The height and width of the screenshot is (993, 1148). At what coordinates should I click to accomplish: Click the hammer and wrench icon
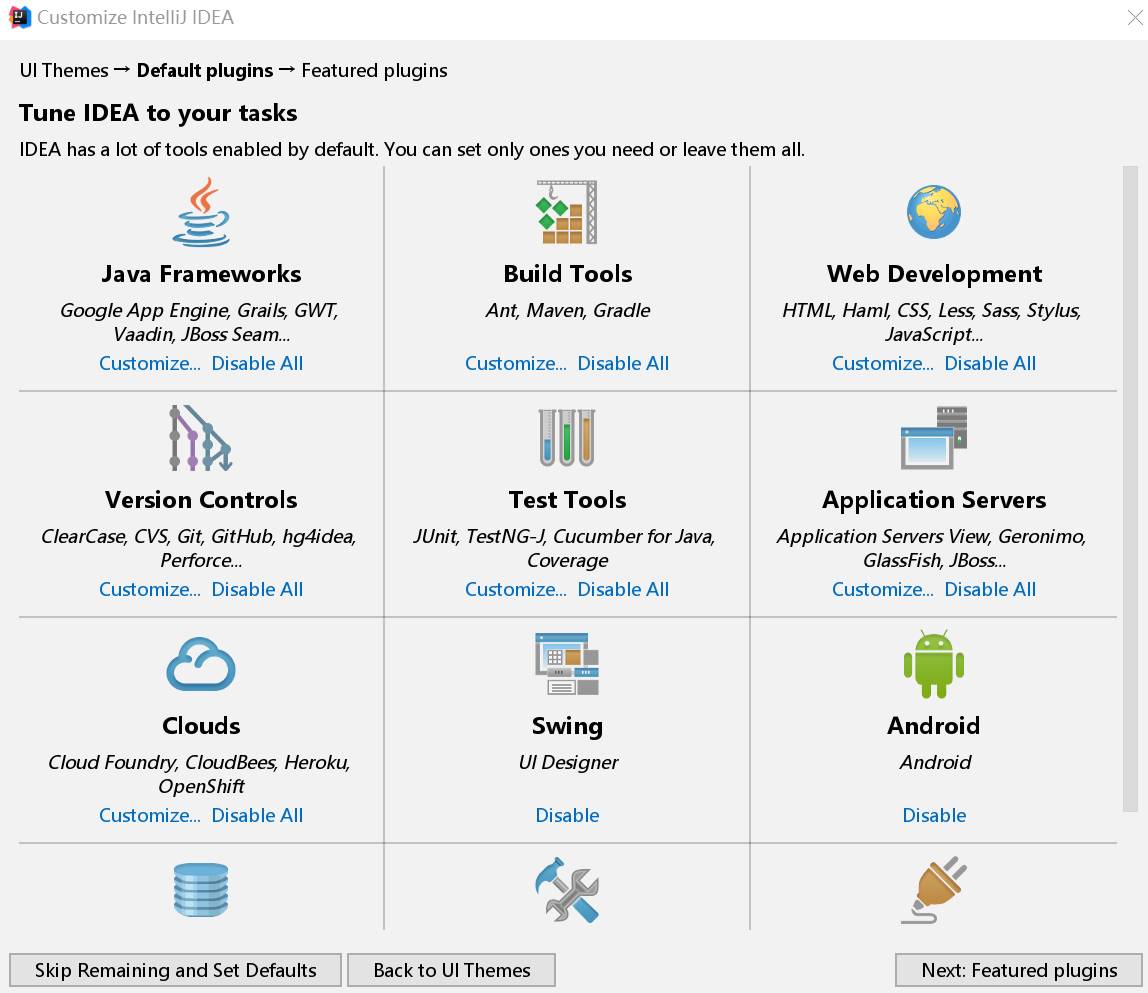[x=567, y=890]
